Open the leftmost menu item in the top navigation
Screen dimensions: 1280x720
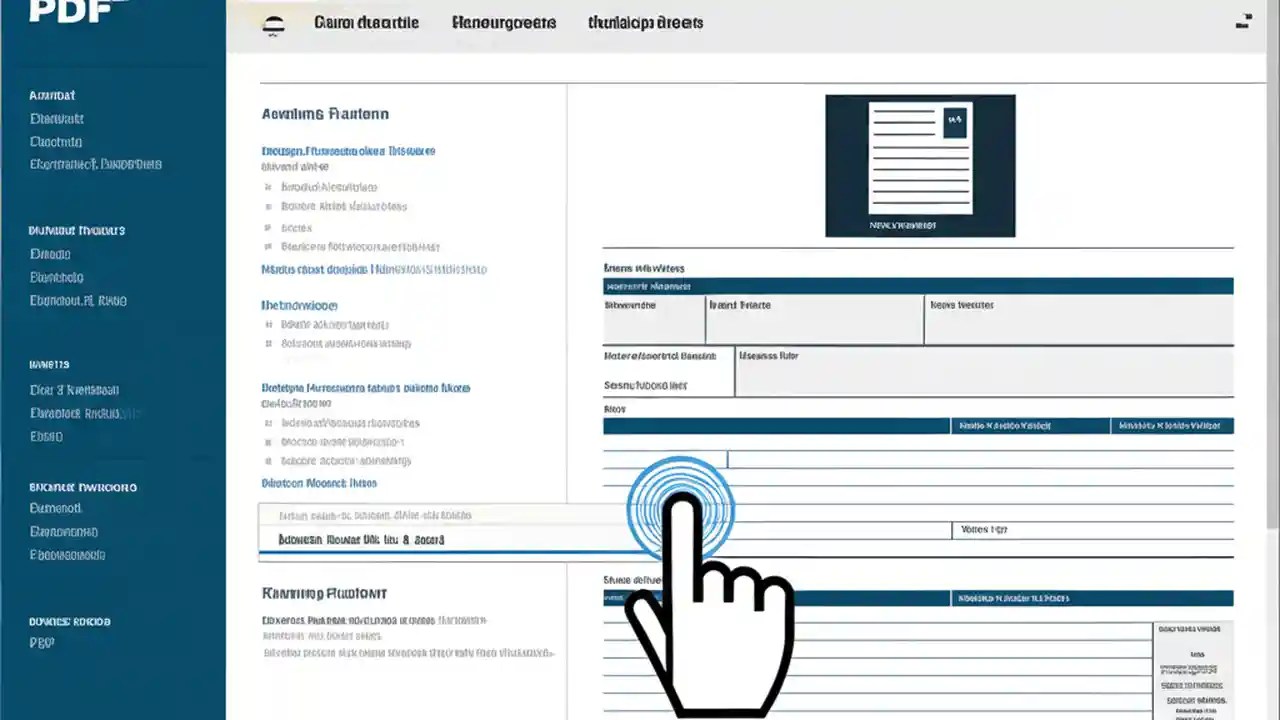click(365, 22)
